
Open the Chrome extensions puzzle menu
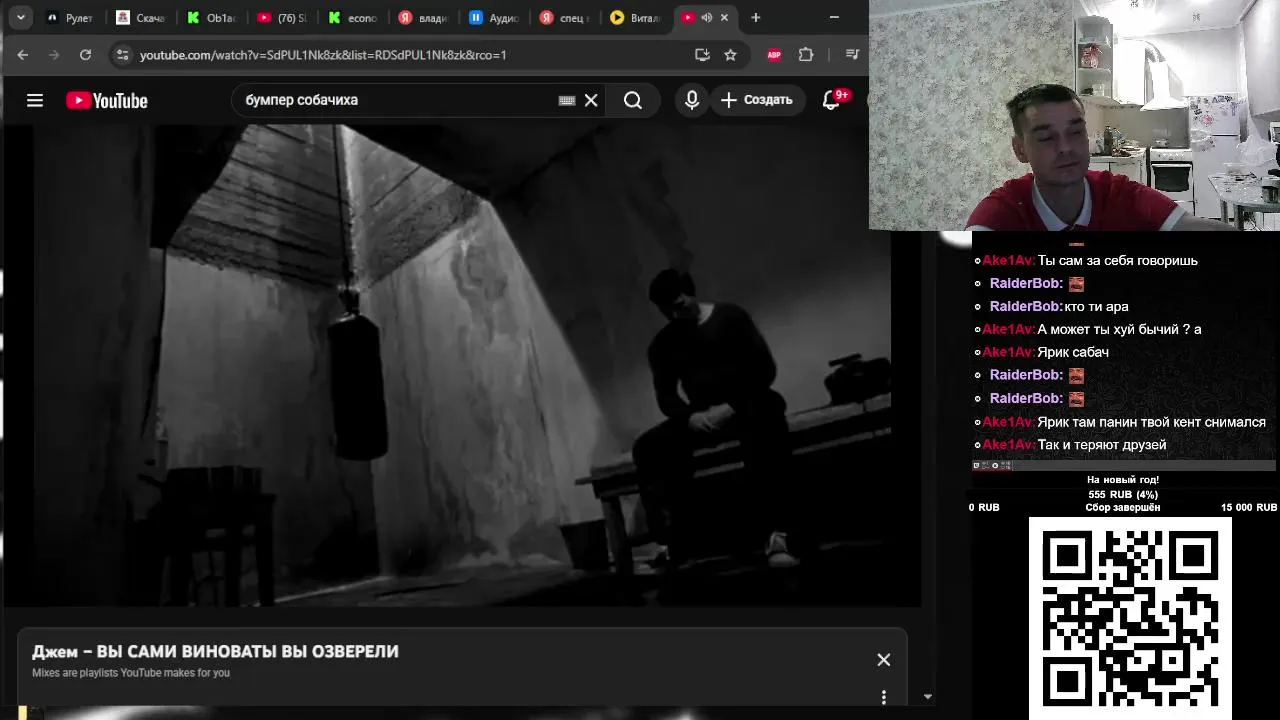click(806, 55)
